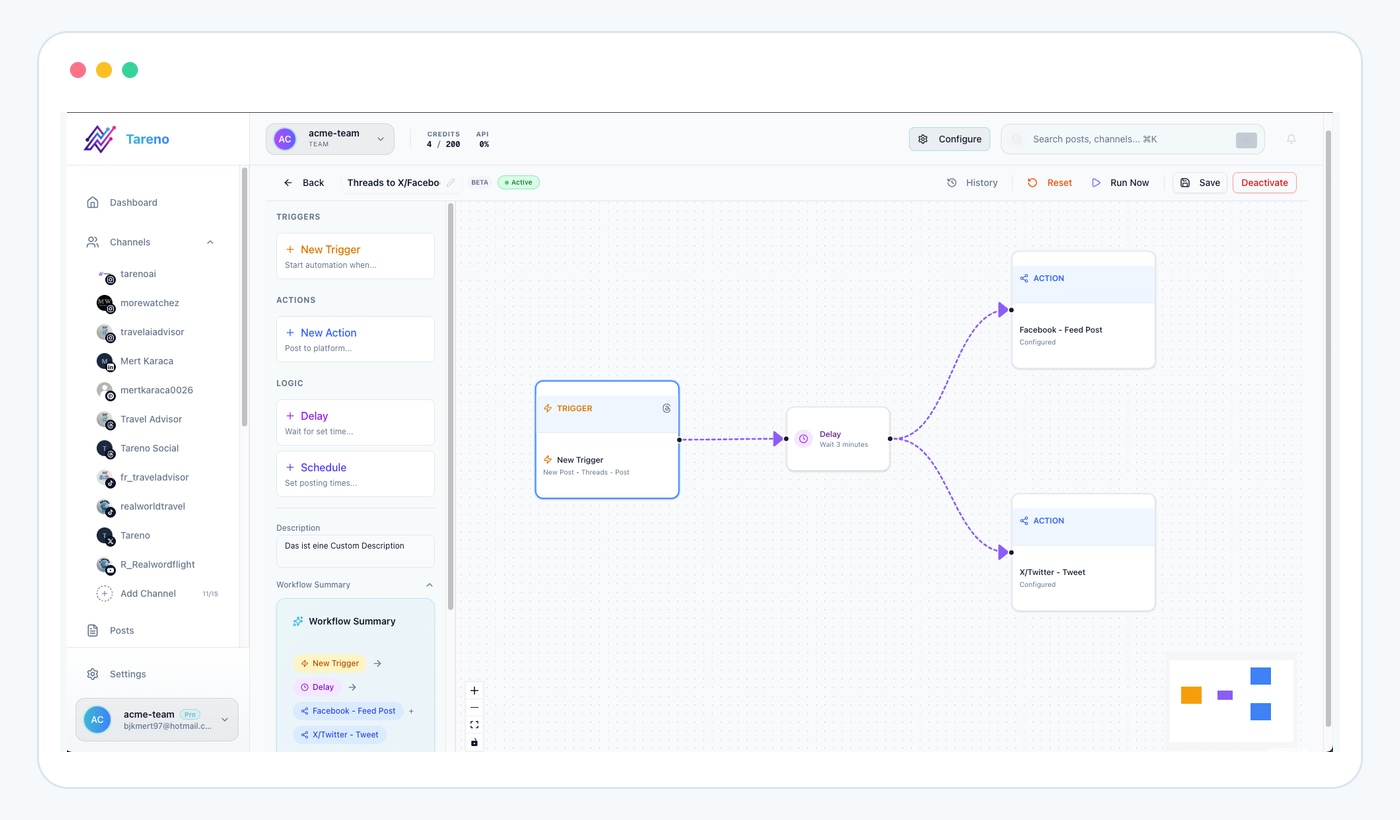Deactivate the workflow

coord(1264,182)
